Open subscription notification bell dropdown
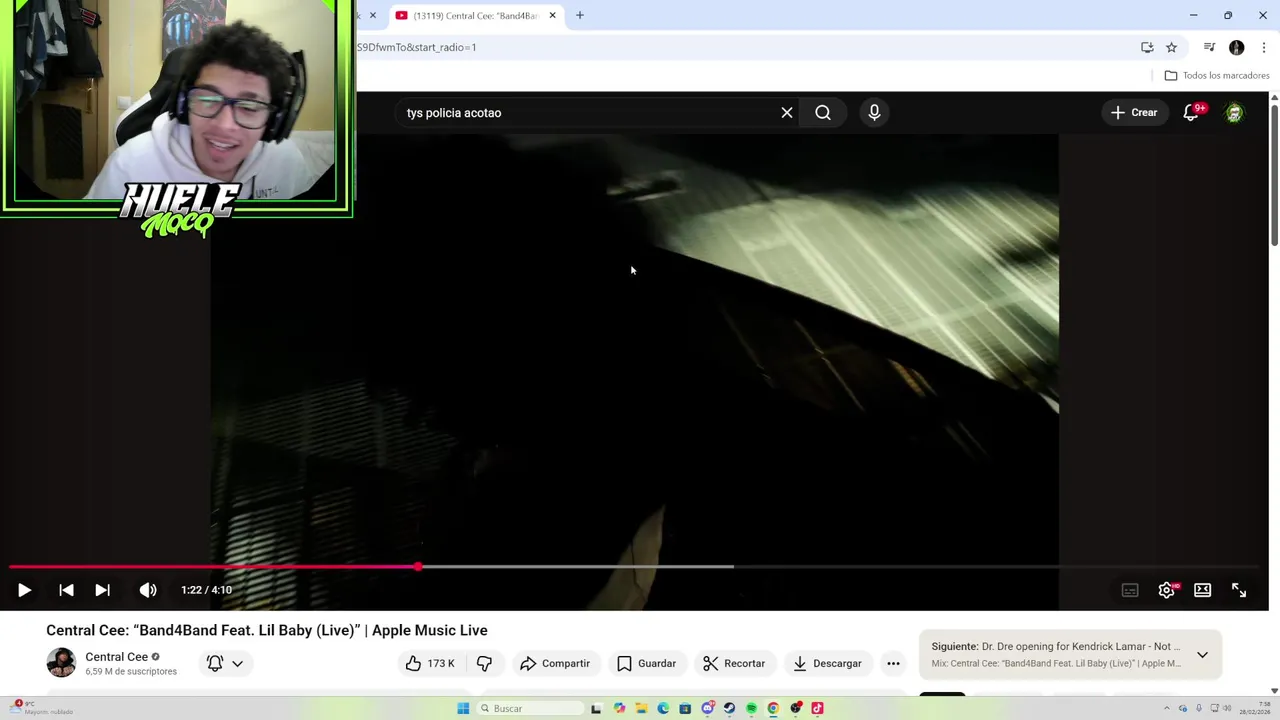 [225, 663]
